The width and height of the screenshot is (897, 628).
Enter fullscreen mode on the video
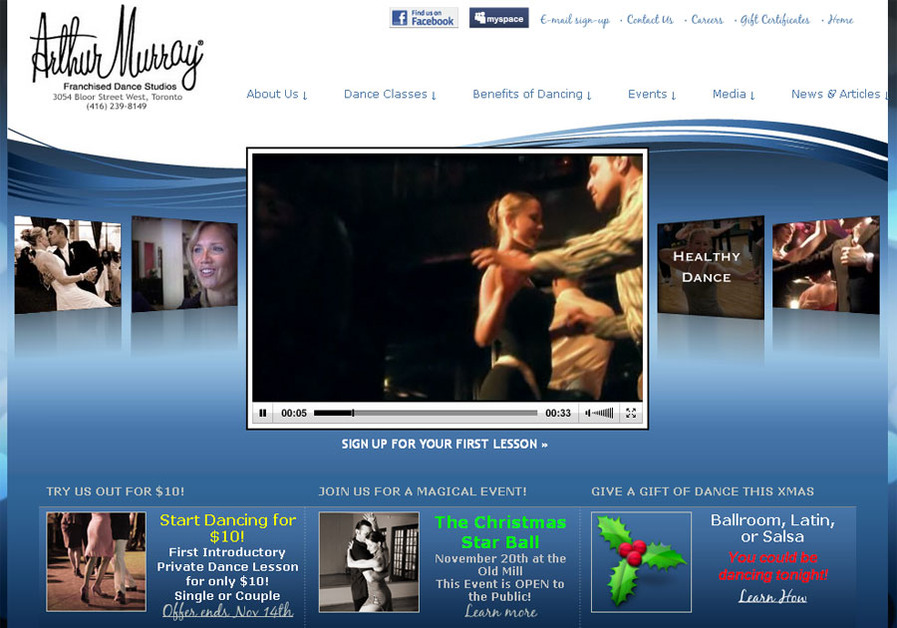631,413
